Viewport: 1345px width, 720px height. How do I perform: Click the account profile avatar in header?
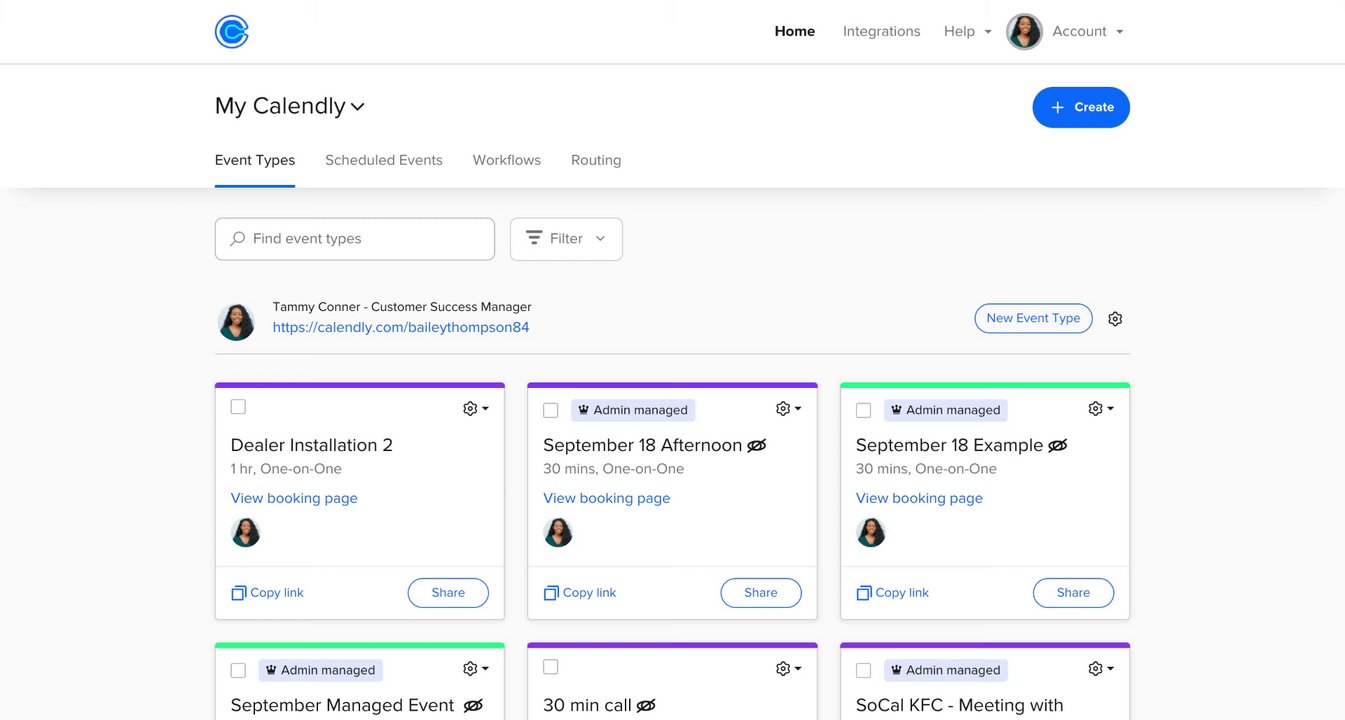click(1024, 32)
